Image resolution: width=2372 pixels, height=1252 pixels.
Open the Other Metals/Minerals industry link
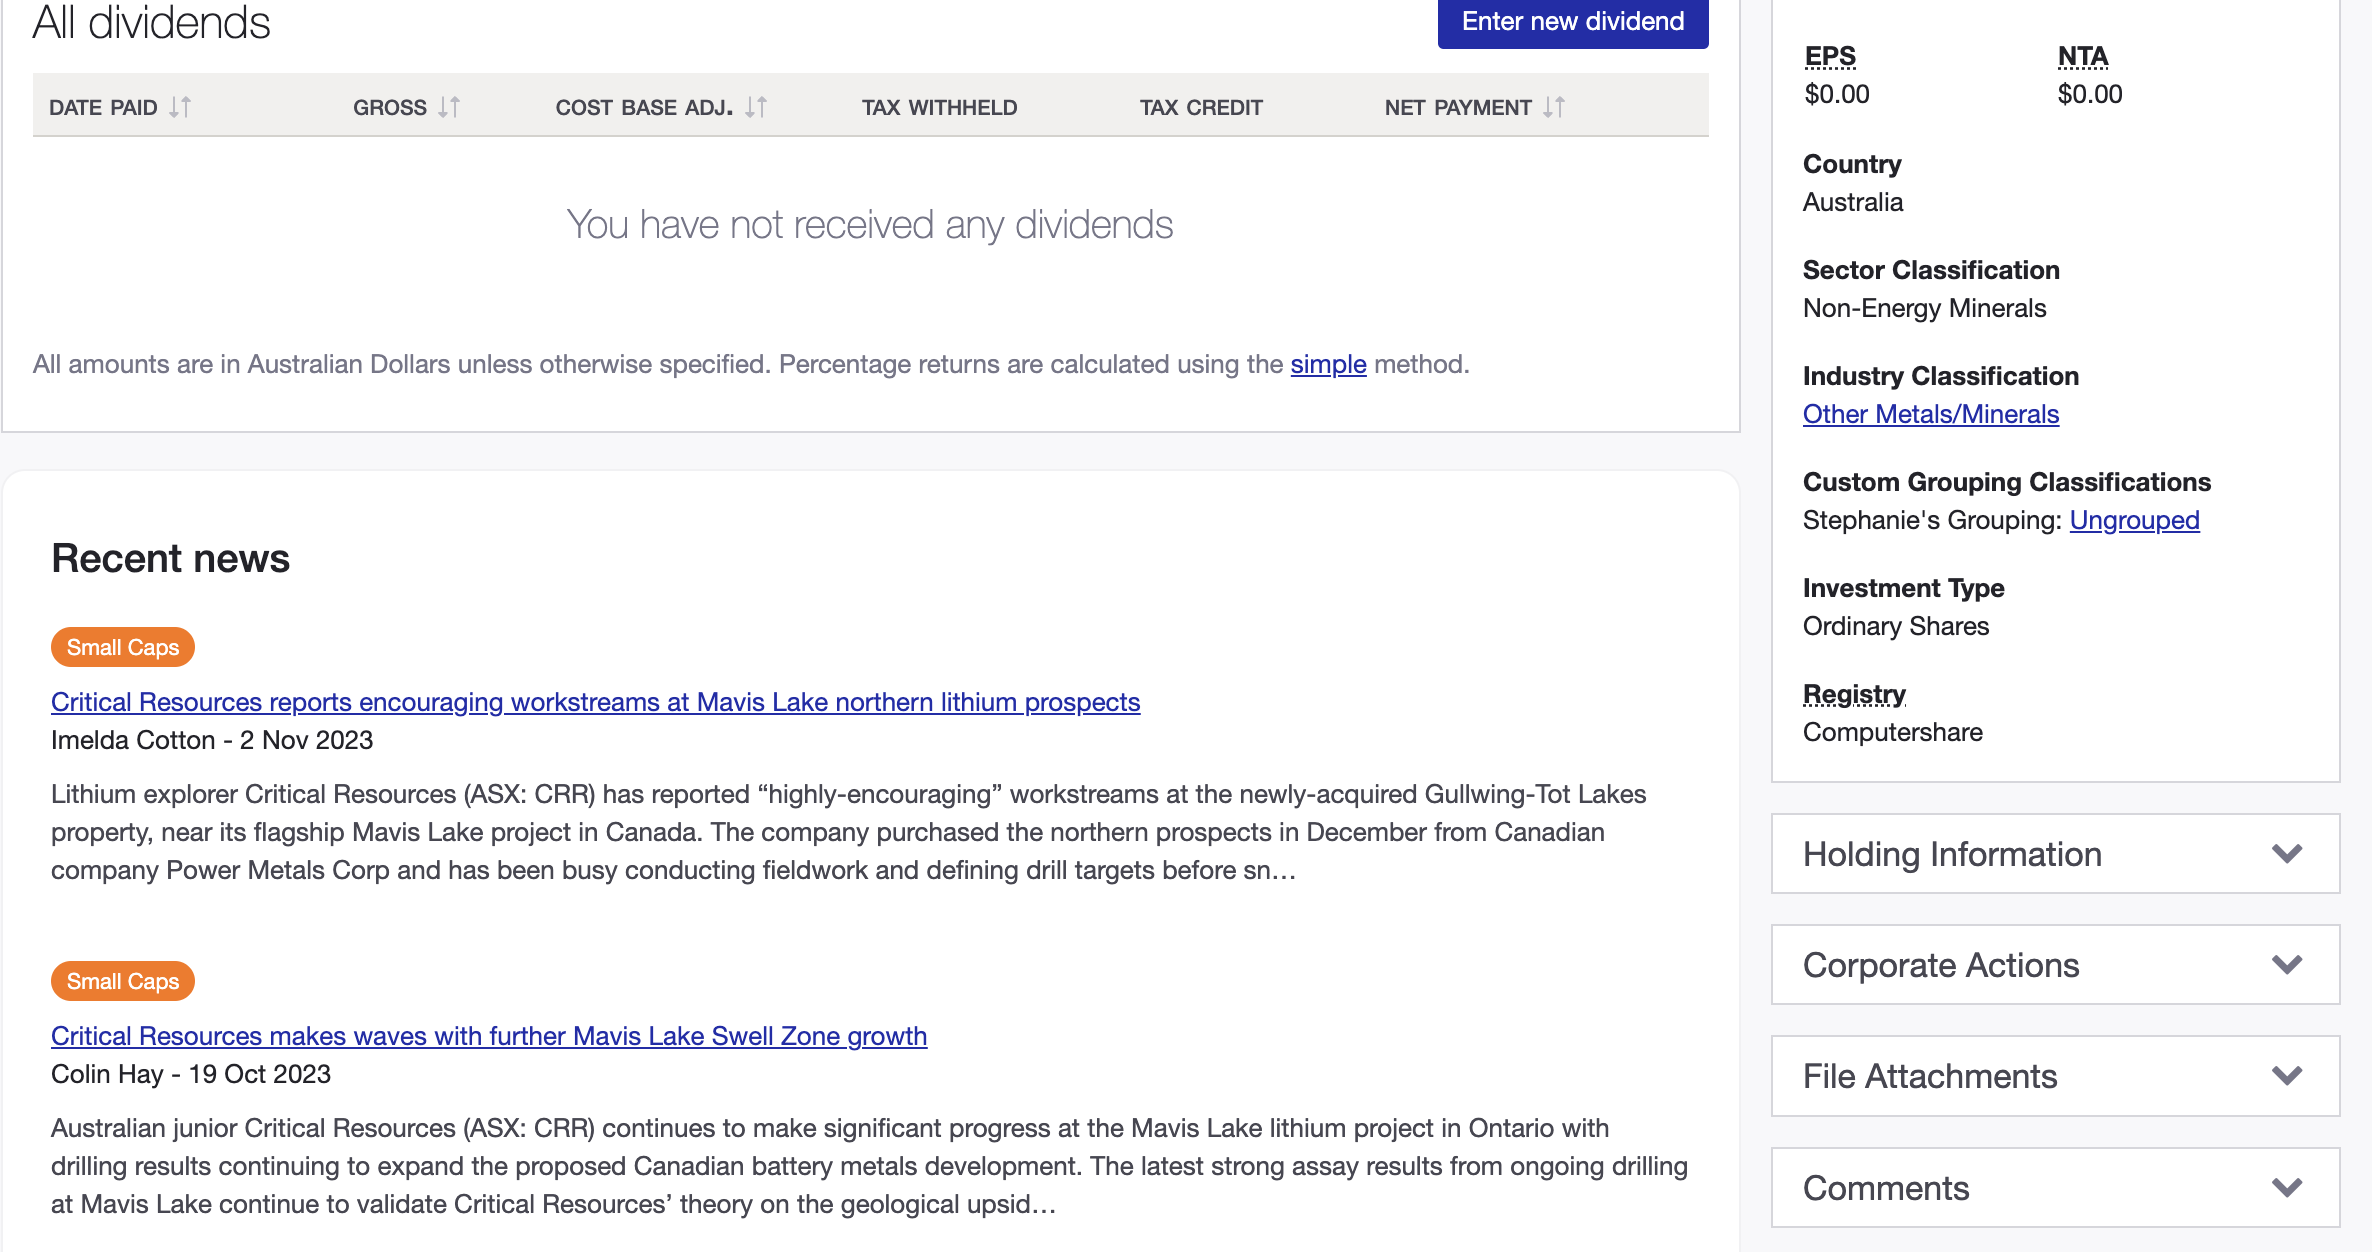point(1930,413)
